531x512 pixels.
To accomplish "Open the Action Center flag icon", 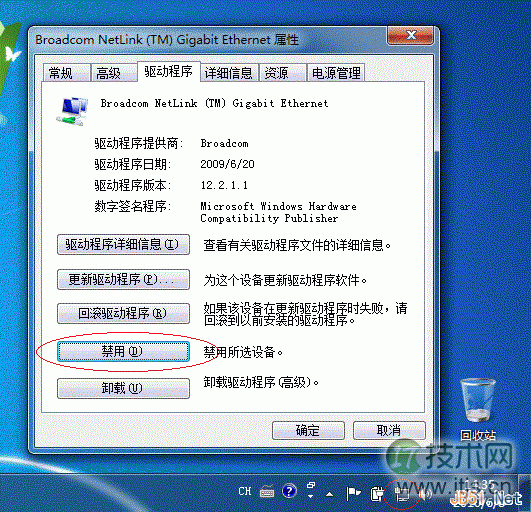I will coord(353,493).
